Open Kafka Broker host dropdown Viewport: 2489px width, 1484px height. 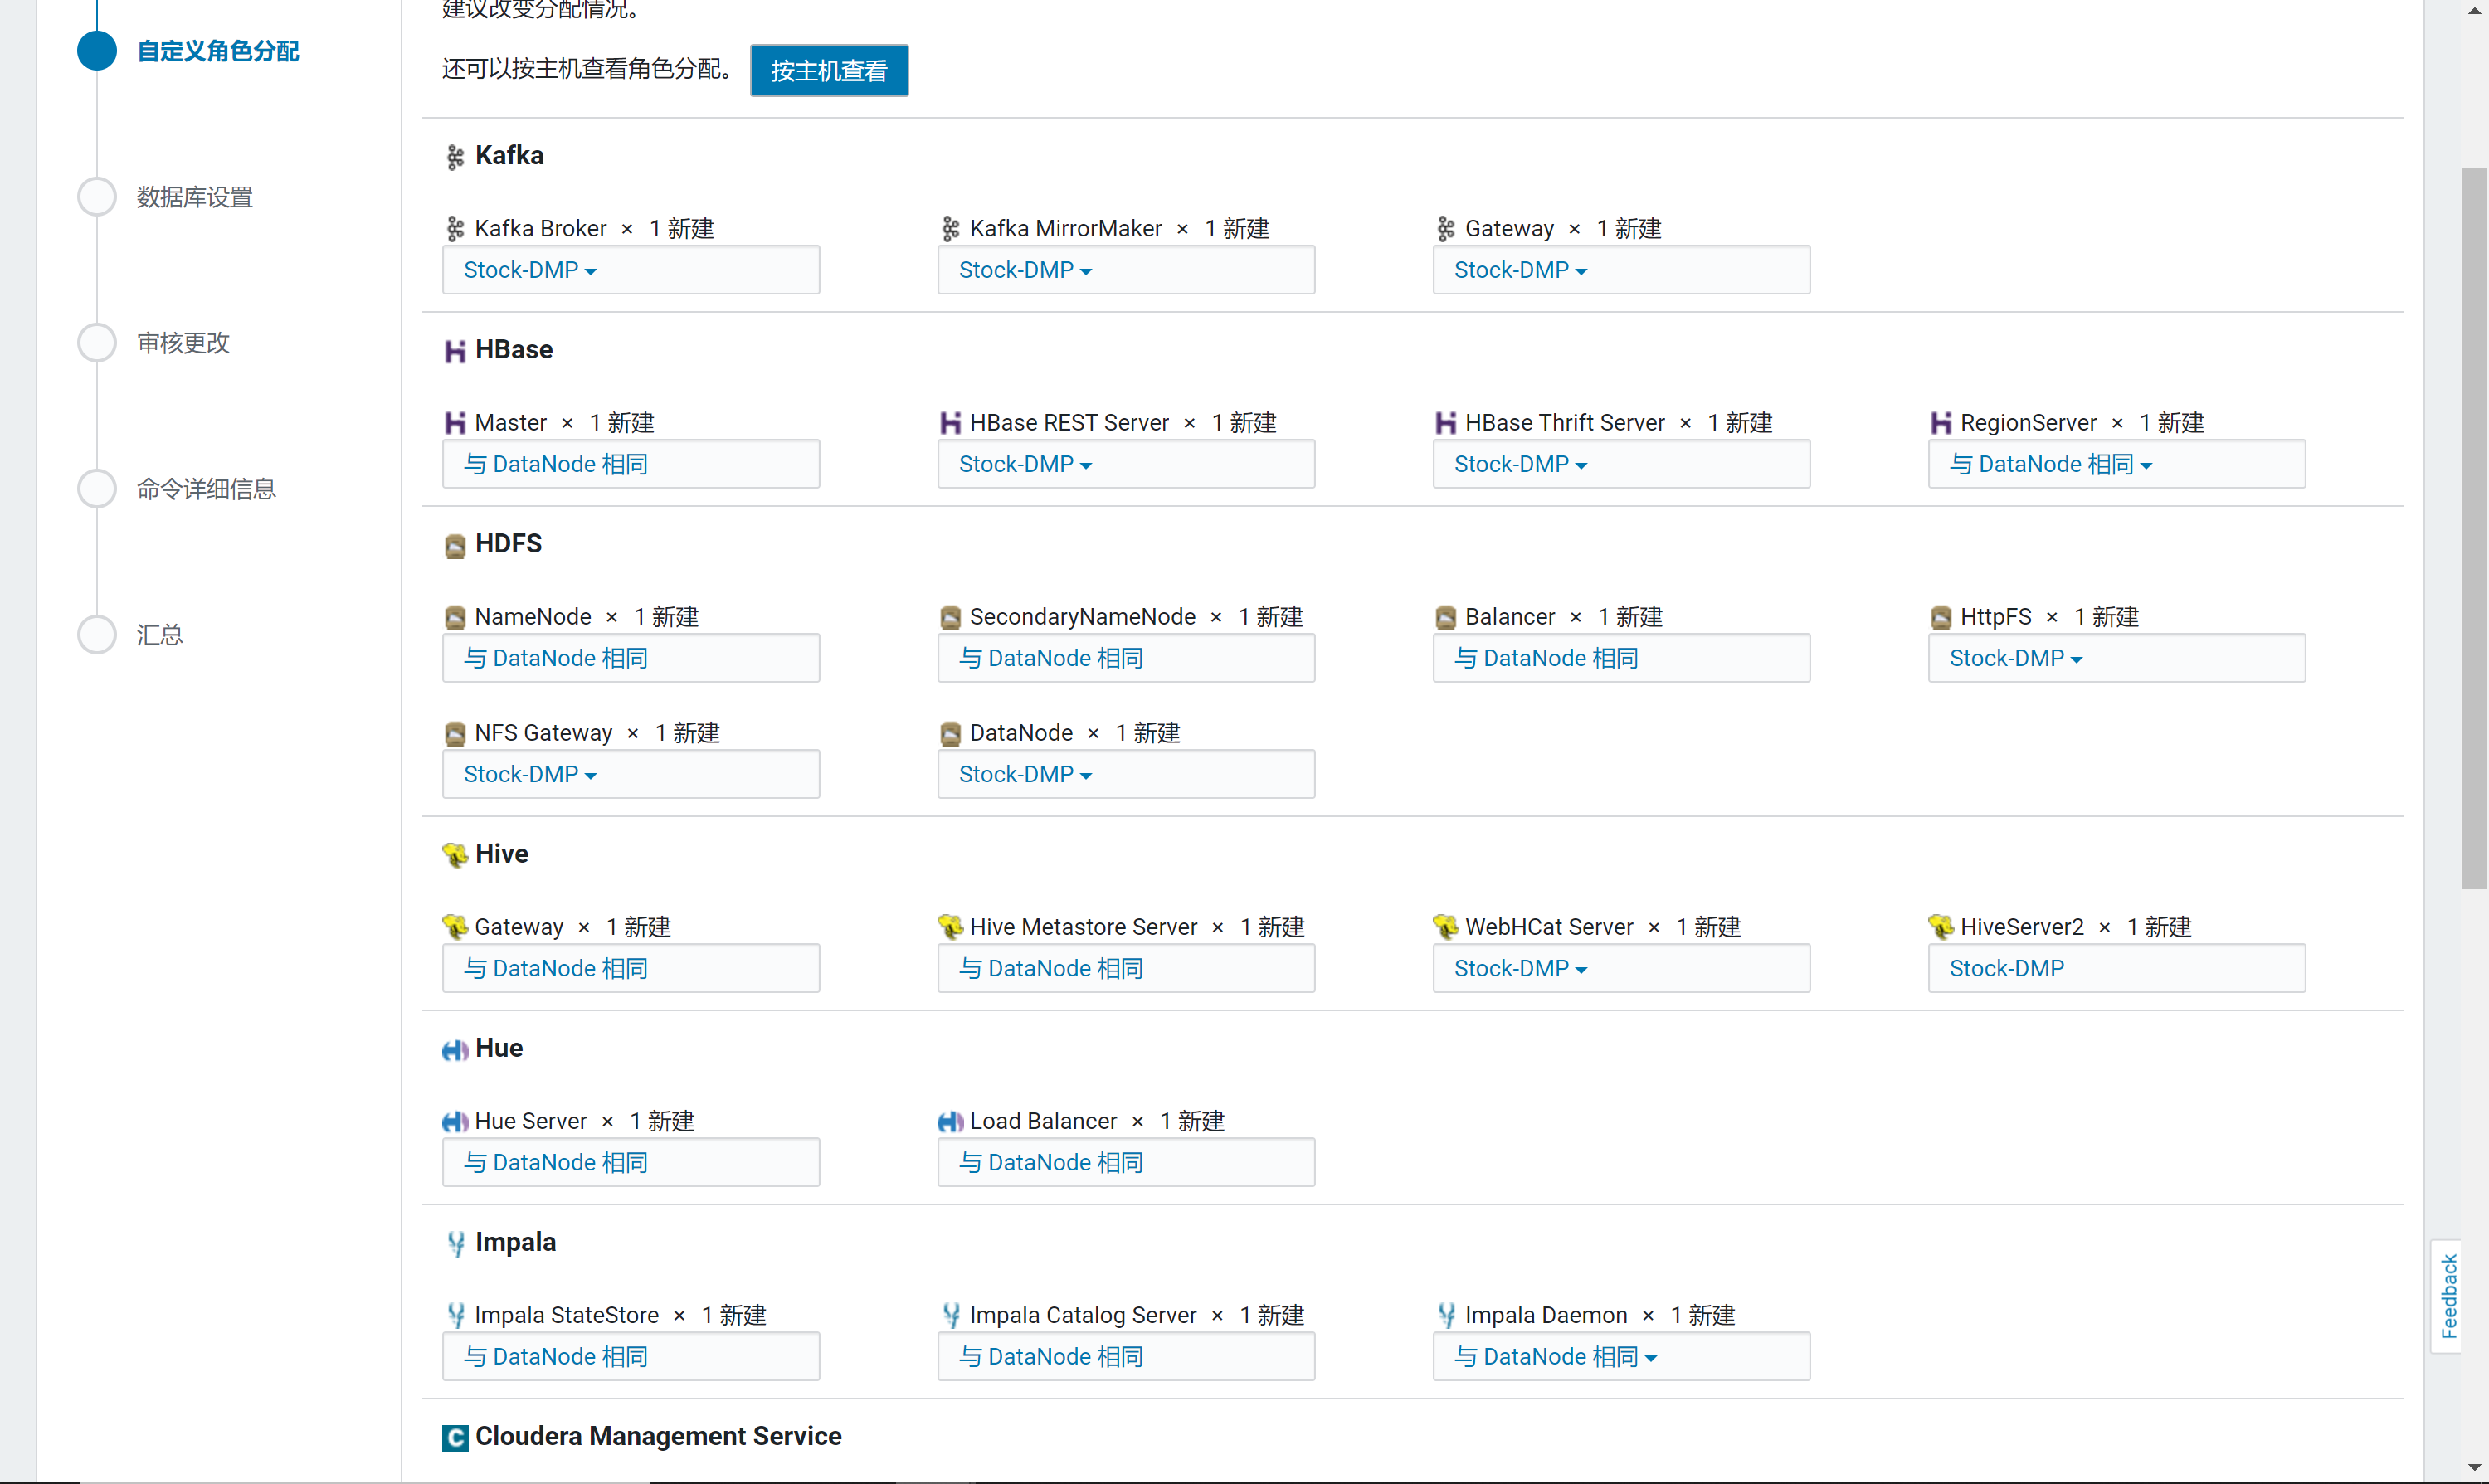[631, 270]
